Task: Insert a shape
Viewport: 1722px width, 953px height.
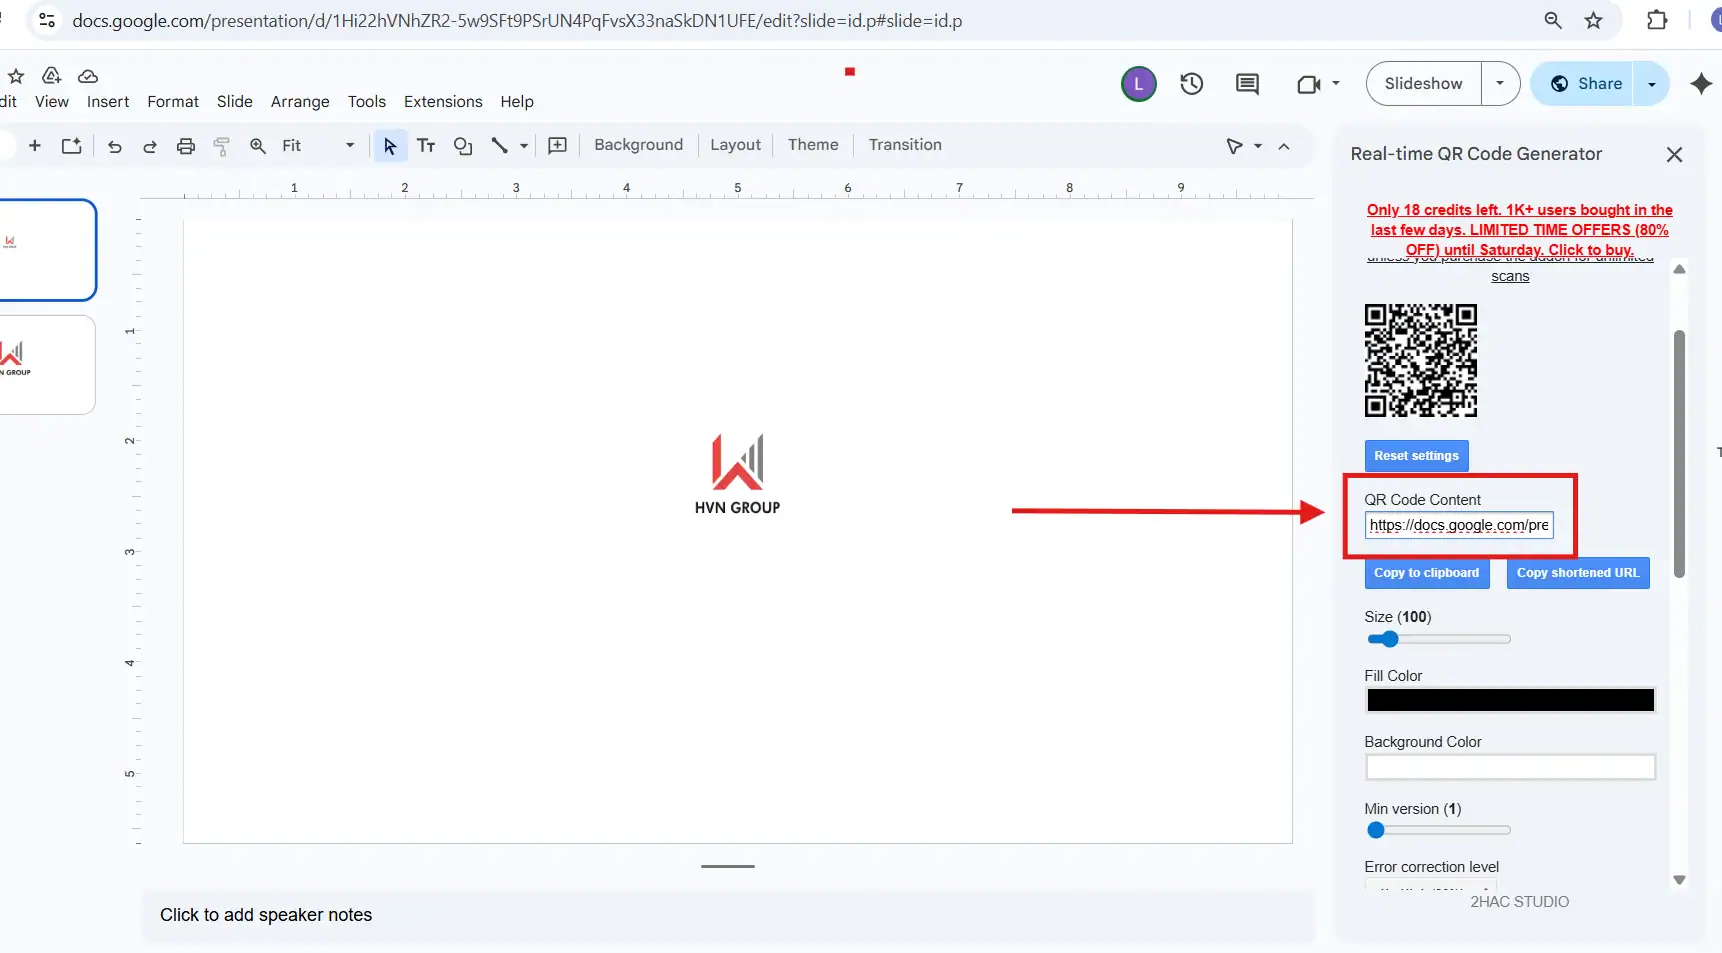Action: tap(463, 146)
